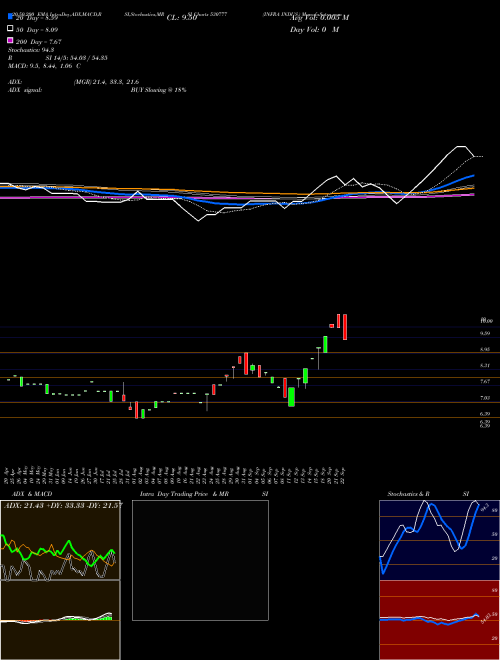Open the empty Intra Day Trading Price panel
The image size is (500, 660).
200,560
